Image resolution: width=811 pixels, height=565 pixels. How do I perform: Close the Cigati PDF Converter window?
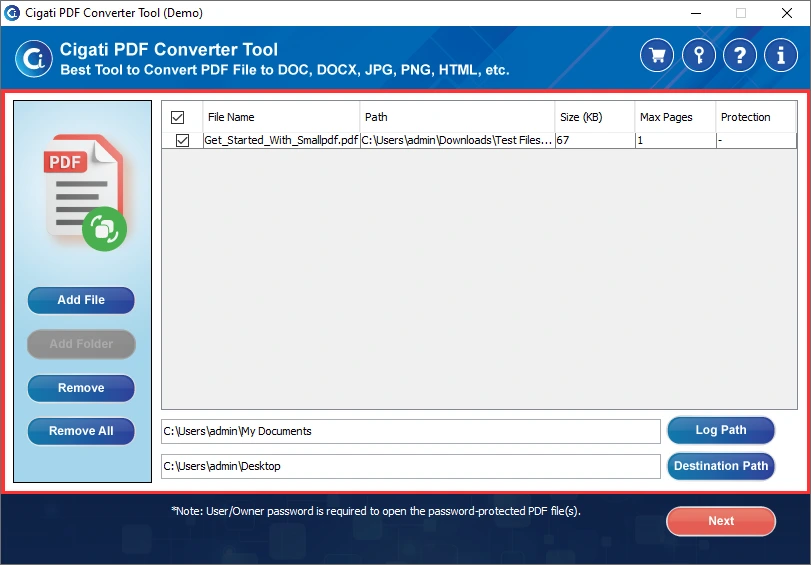[x=787, y=13]
